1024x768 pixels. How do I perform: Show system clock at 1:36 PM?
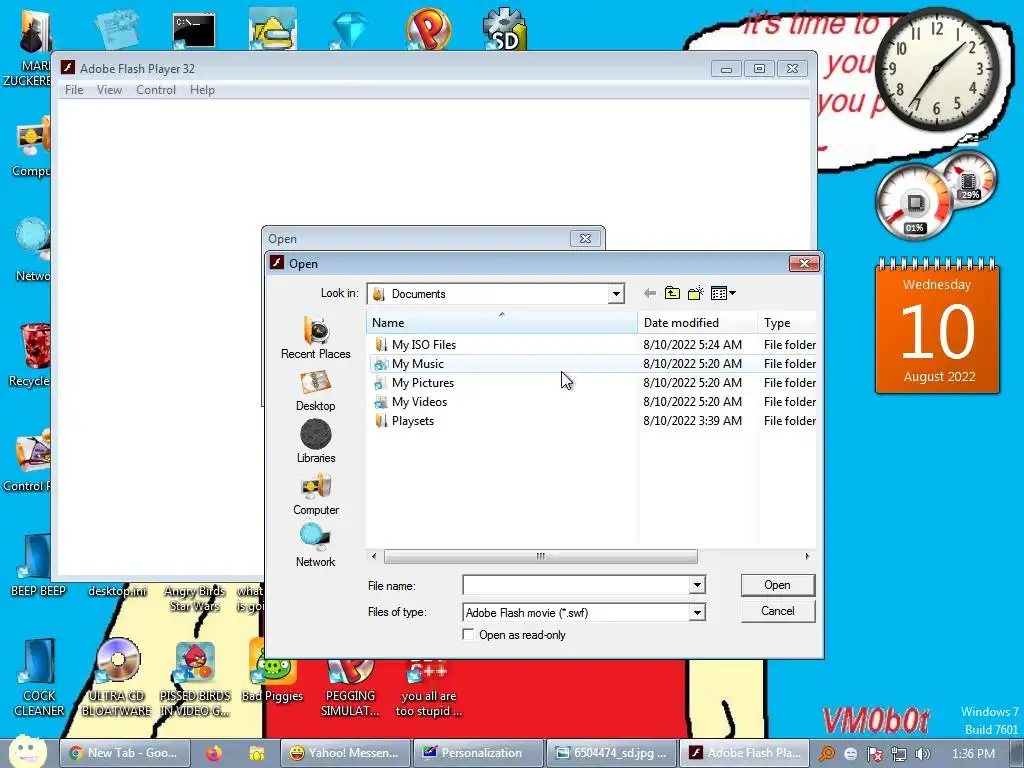pos(973,754)
